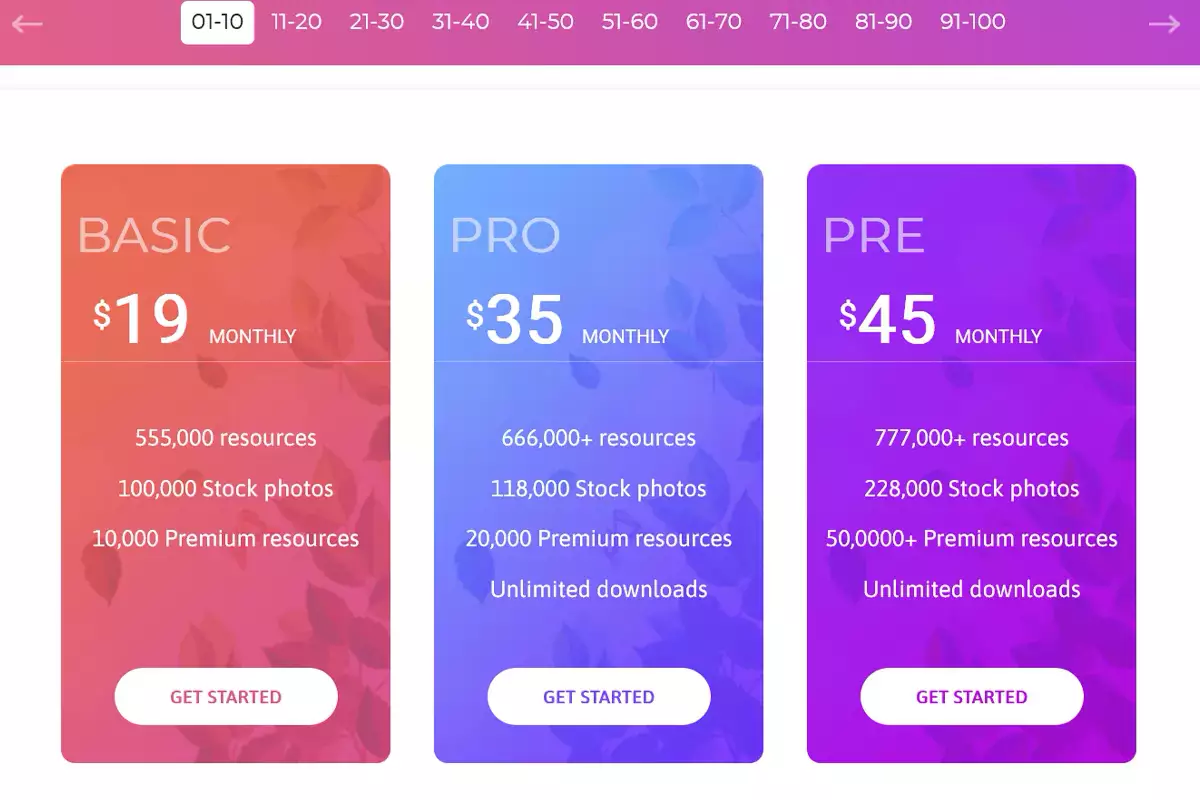This screenshot has width=1200, height=800.
Task: Click Unlimited downloads in the Pro card
Action: (598, 589)
